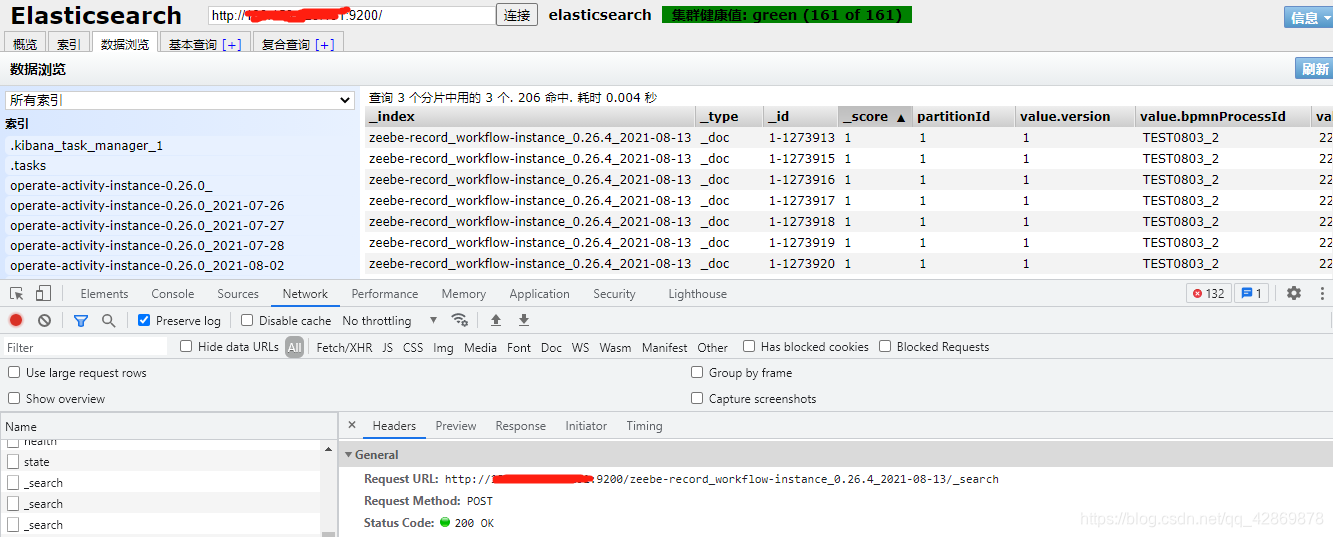Open DevTools settings gear
Viewport: 1333px width, 537px height.
coord(1294,293)
